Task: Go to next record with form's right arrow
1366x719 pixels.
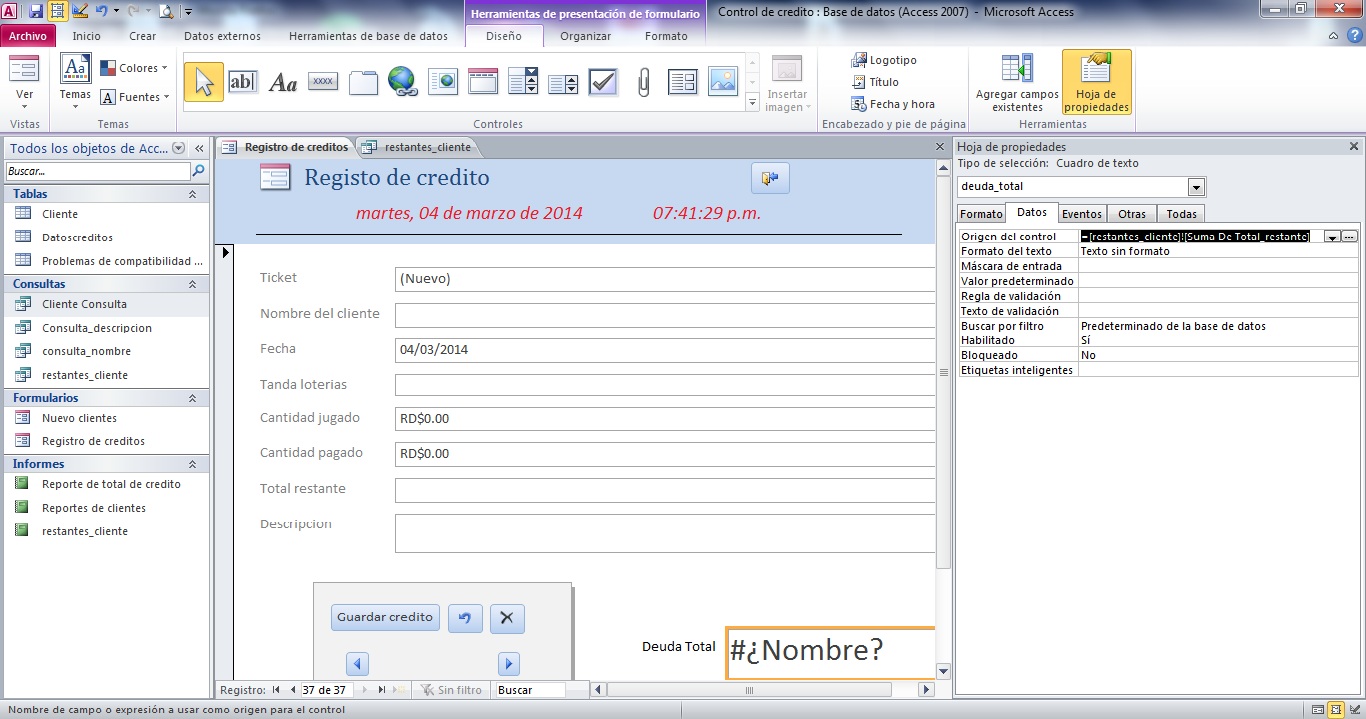Action: pyautogui.click(x=509, y=664)
